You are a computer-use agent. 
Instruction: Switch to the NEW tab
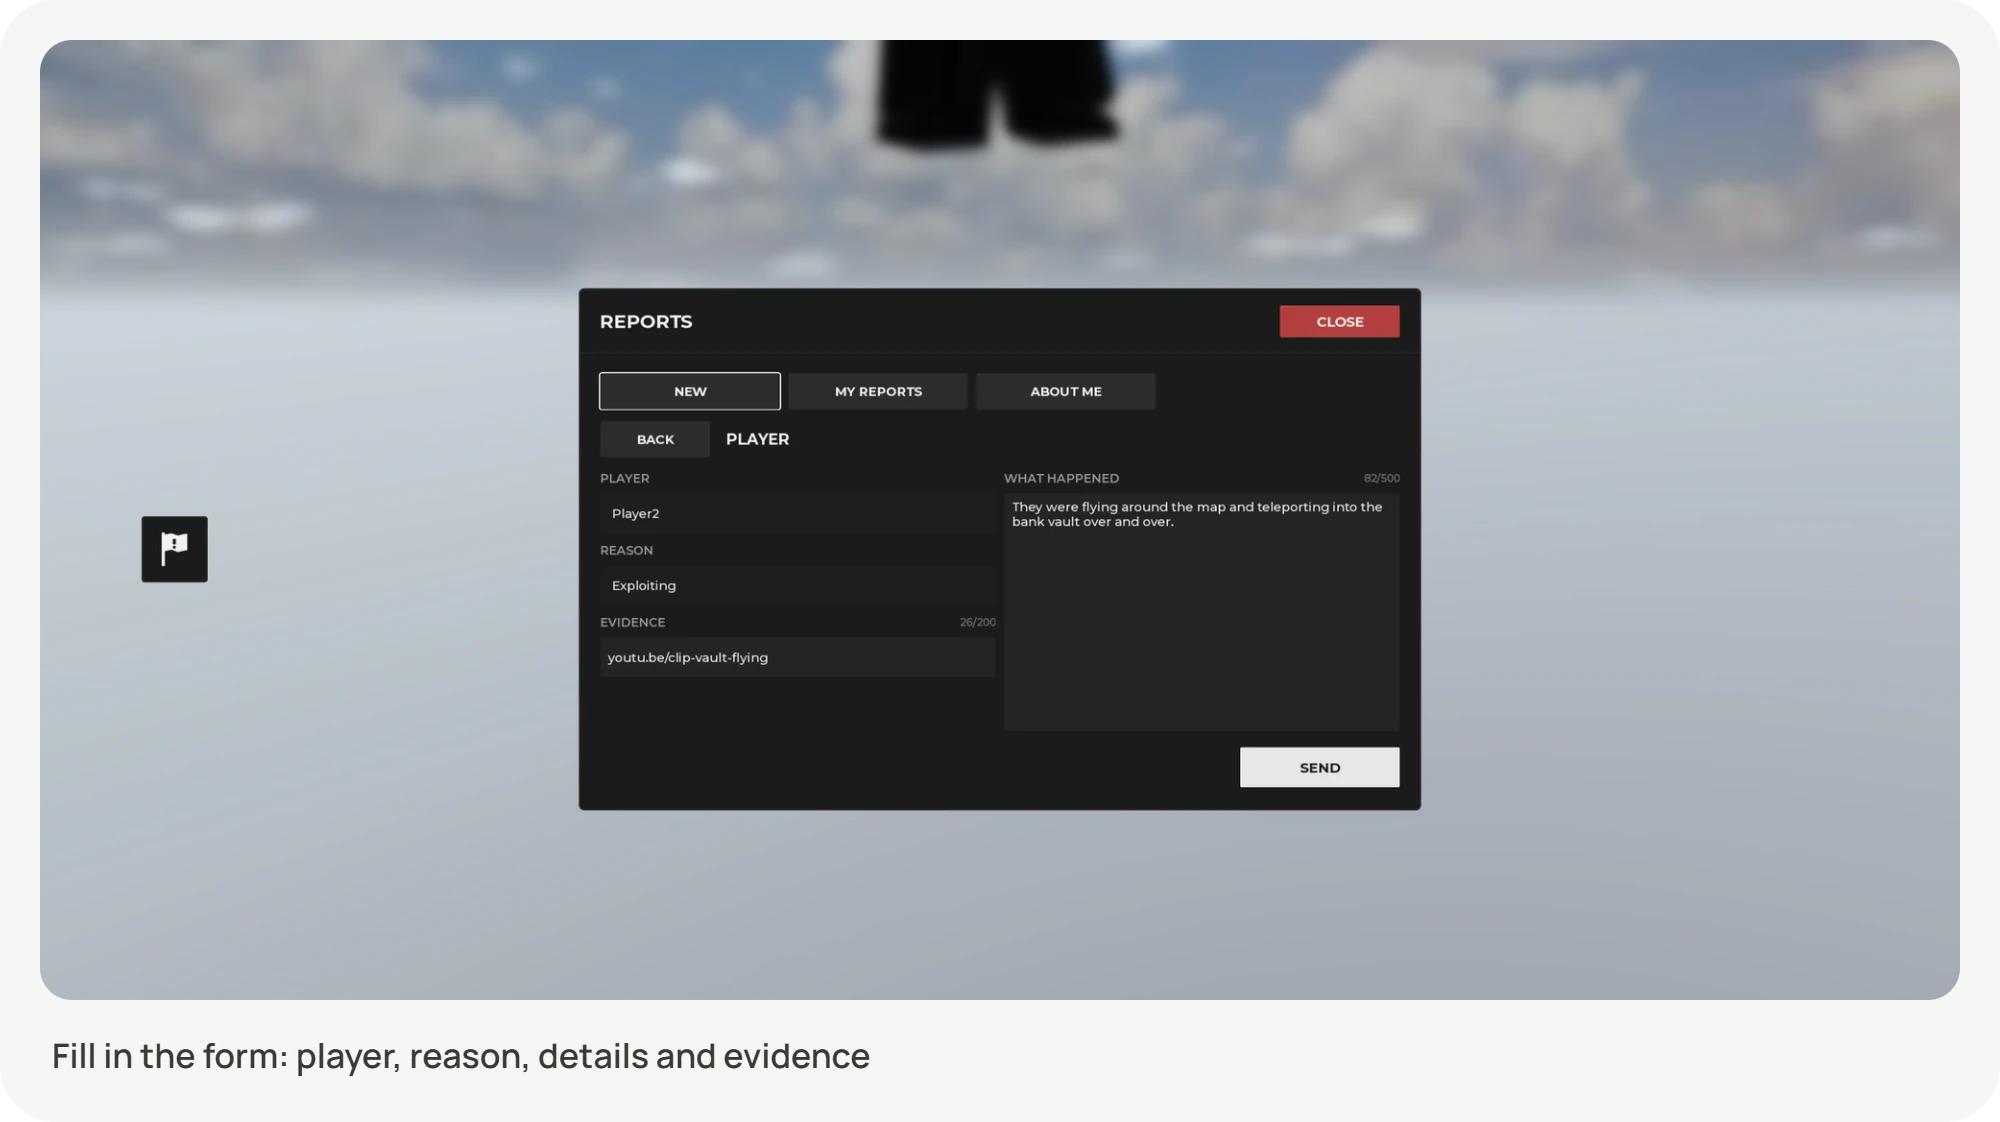click(690, 391)
